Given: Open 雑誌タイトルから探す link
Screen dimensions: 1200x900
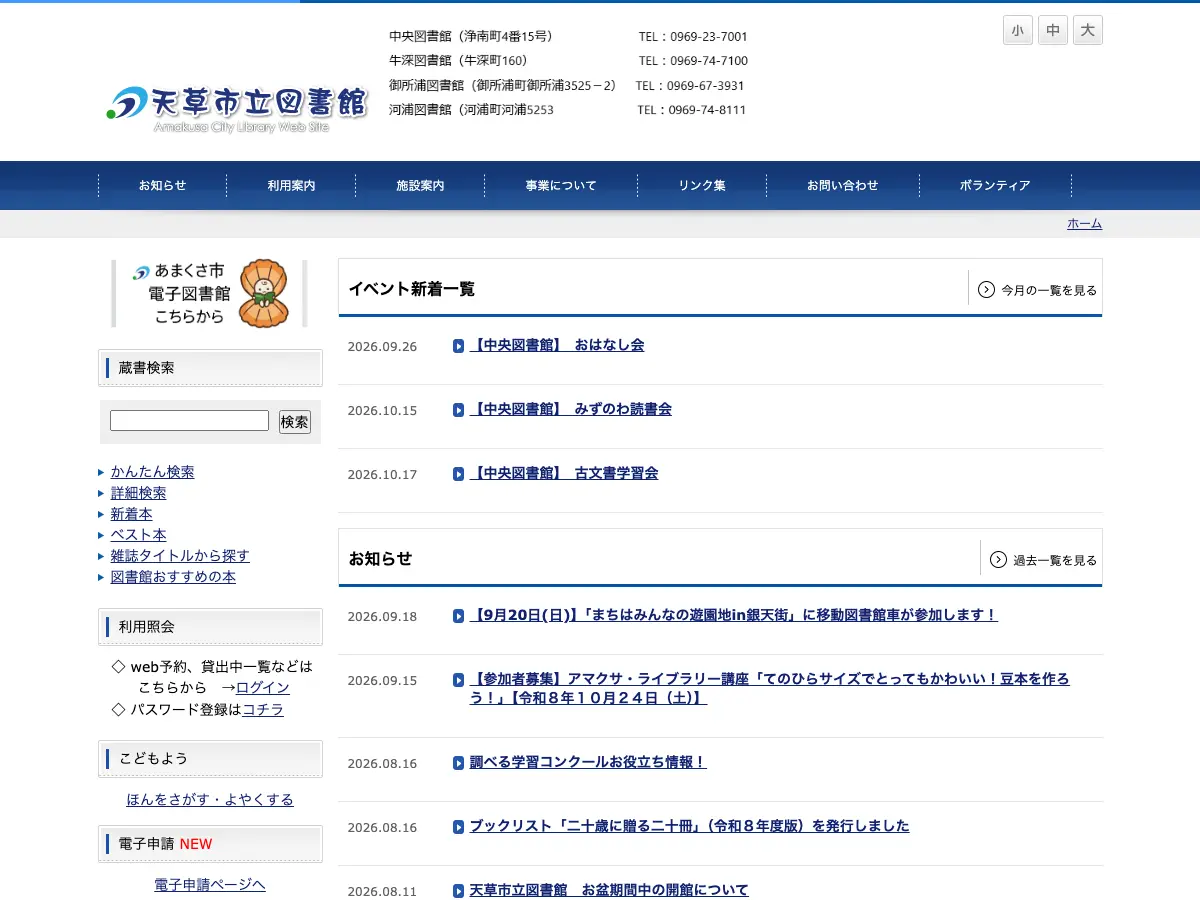Looking at the screenshot, I should 180,556.
